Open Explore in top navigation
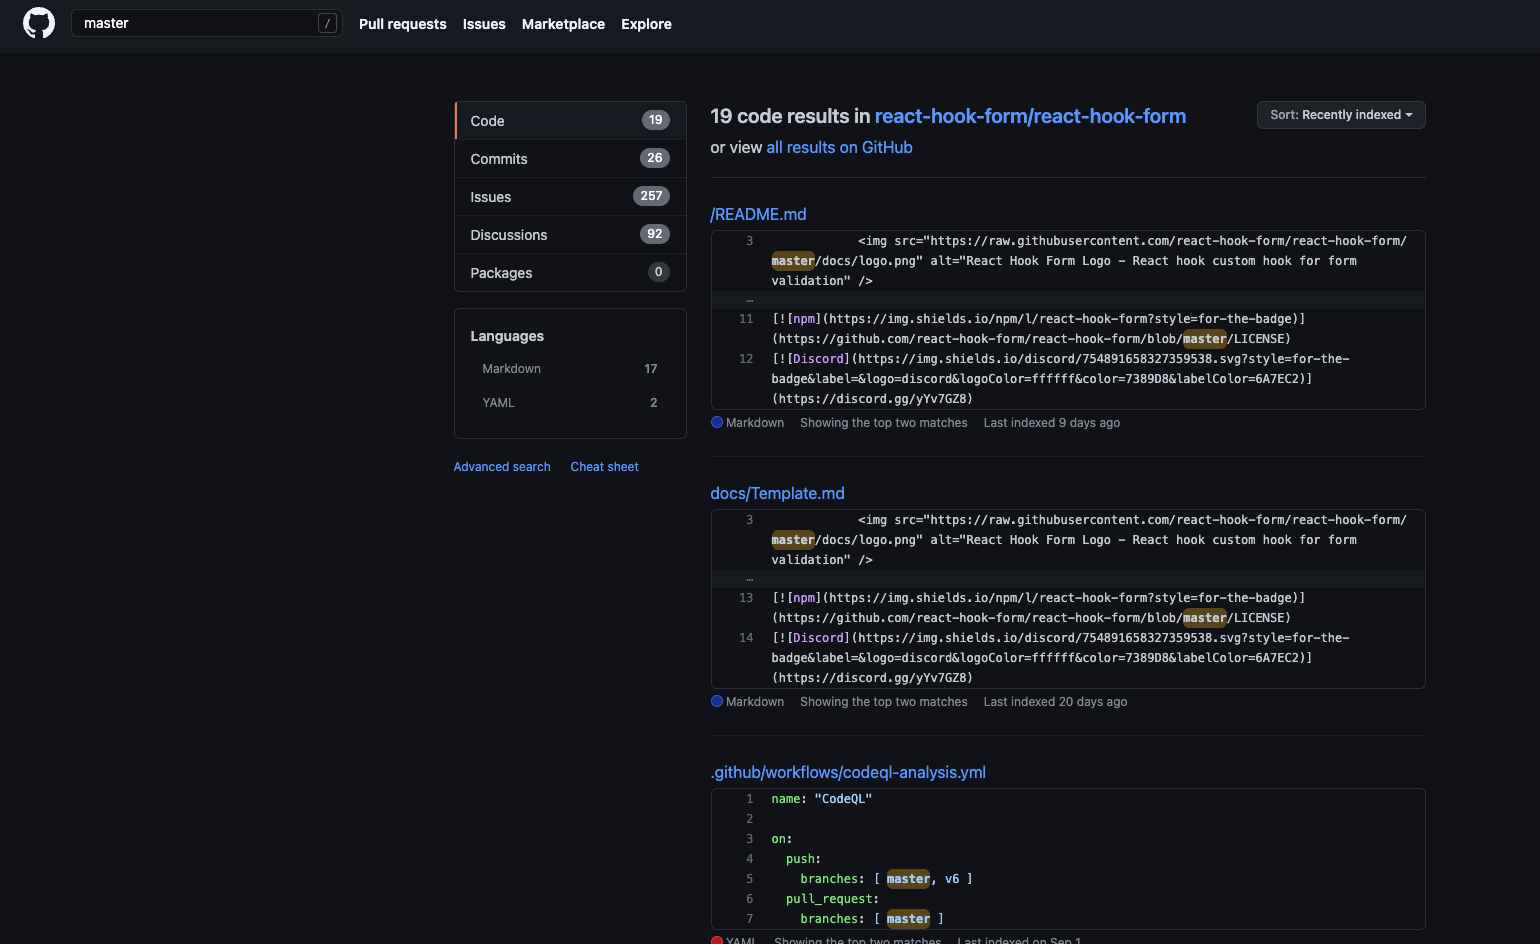The width and height of the screenshot is (1540, 944). [646, 24]
